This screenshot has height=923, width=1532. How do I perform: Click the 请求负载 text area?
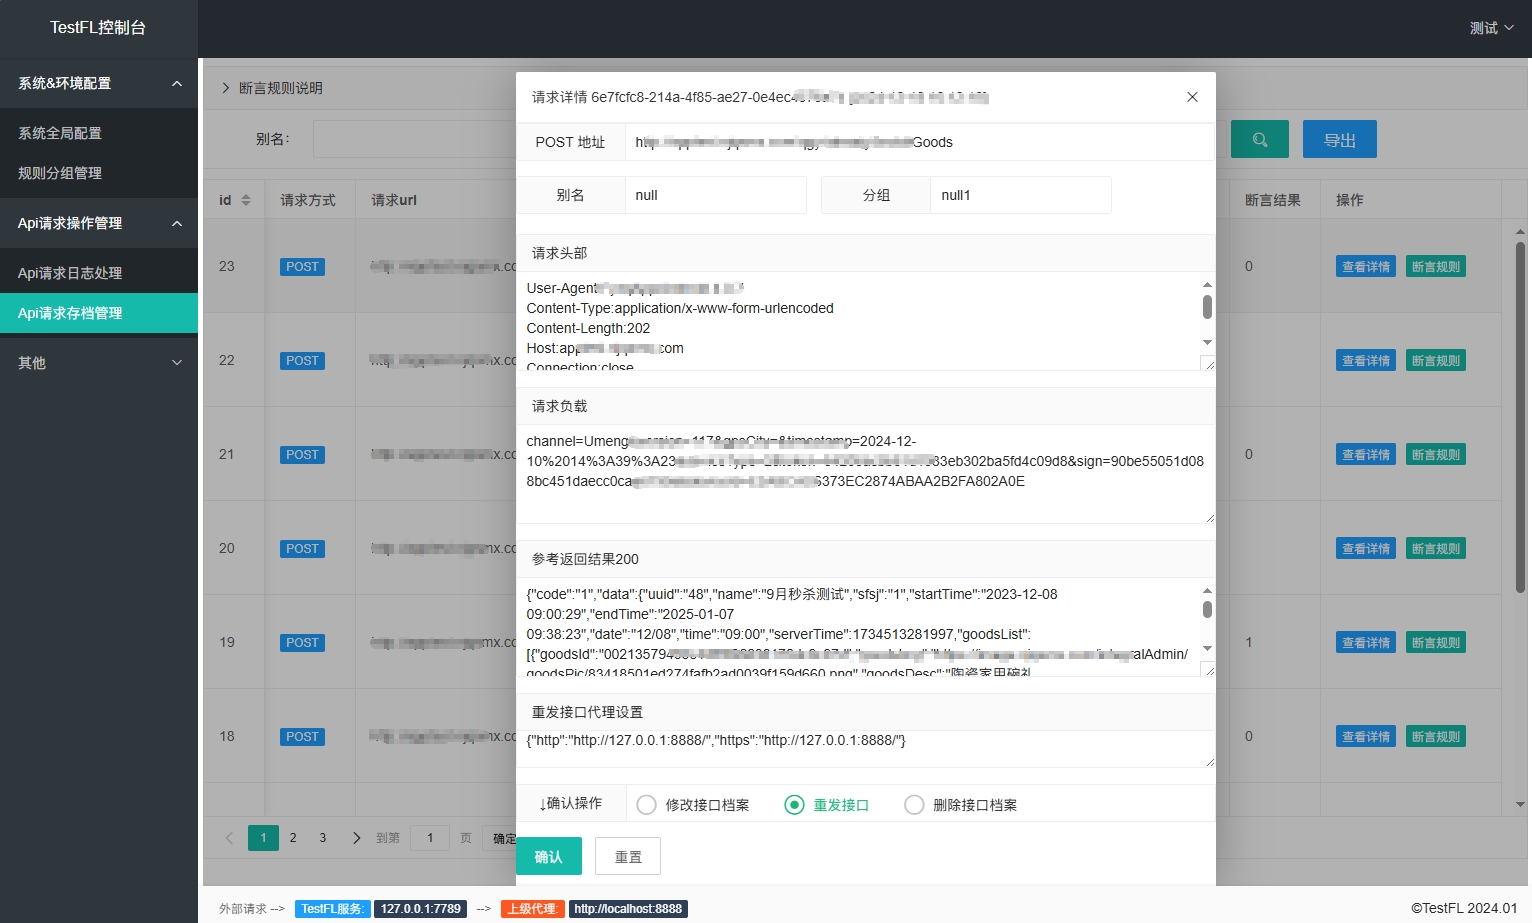point(866,473)
